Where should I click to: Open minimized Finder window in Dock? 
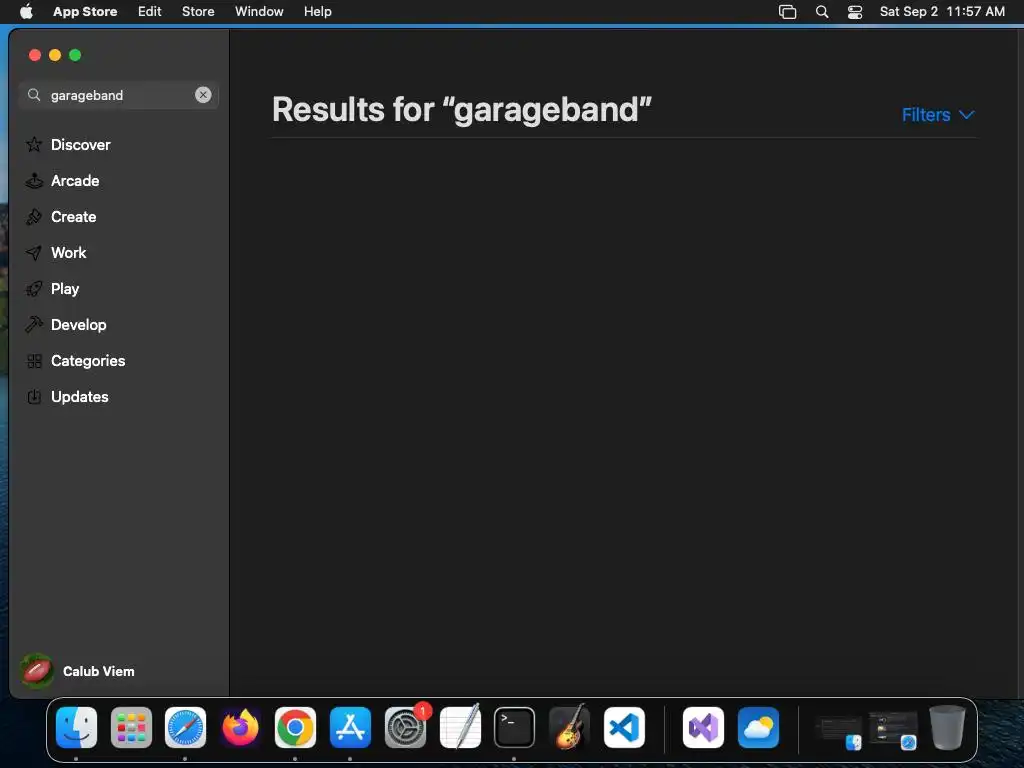click(839, 730)
